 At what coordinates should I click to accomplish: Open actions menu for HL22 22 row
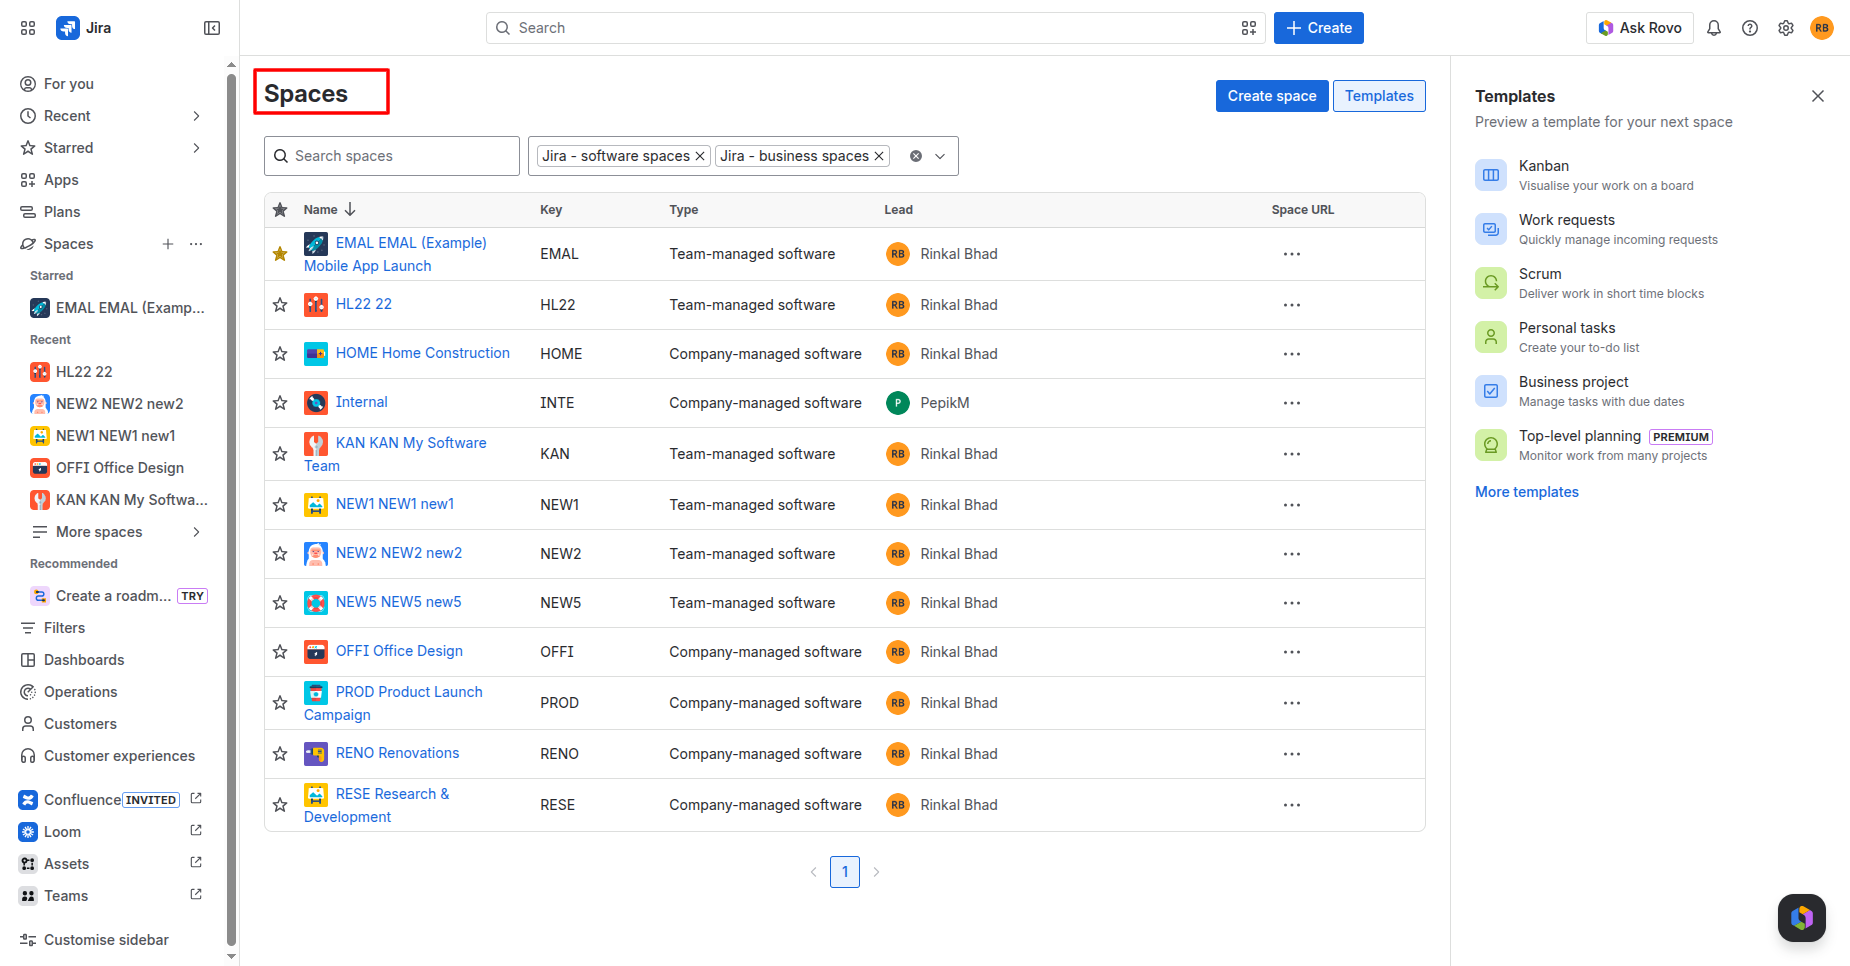1292,305
